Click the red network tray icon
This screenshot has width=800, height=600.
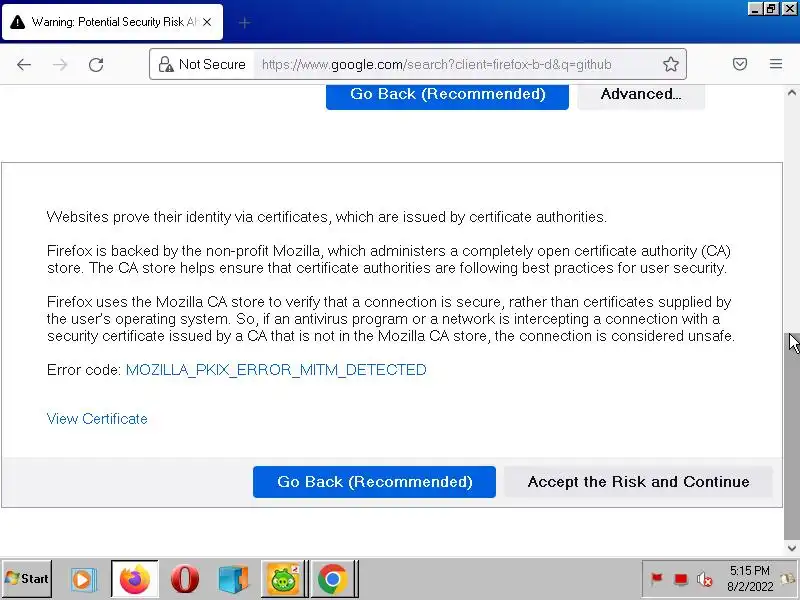pyautogui.click(x=681, y=579)
